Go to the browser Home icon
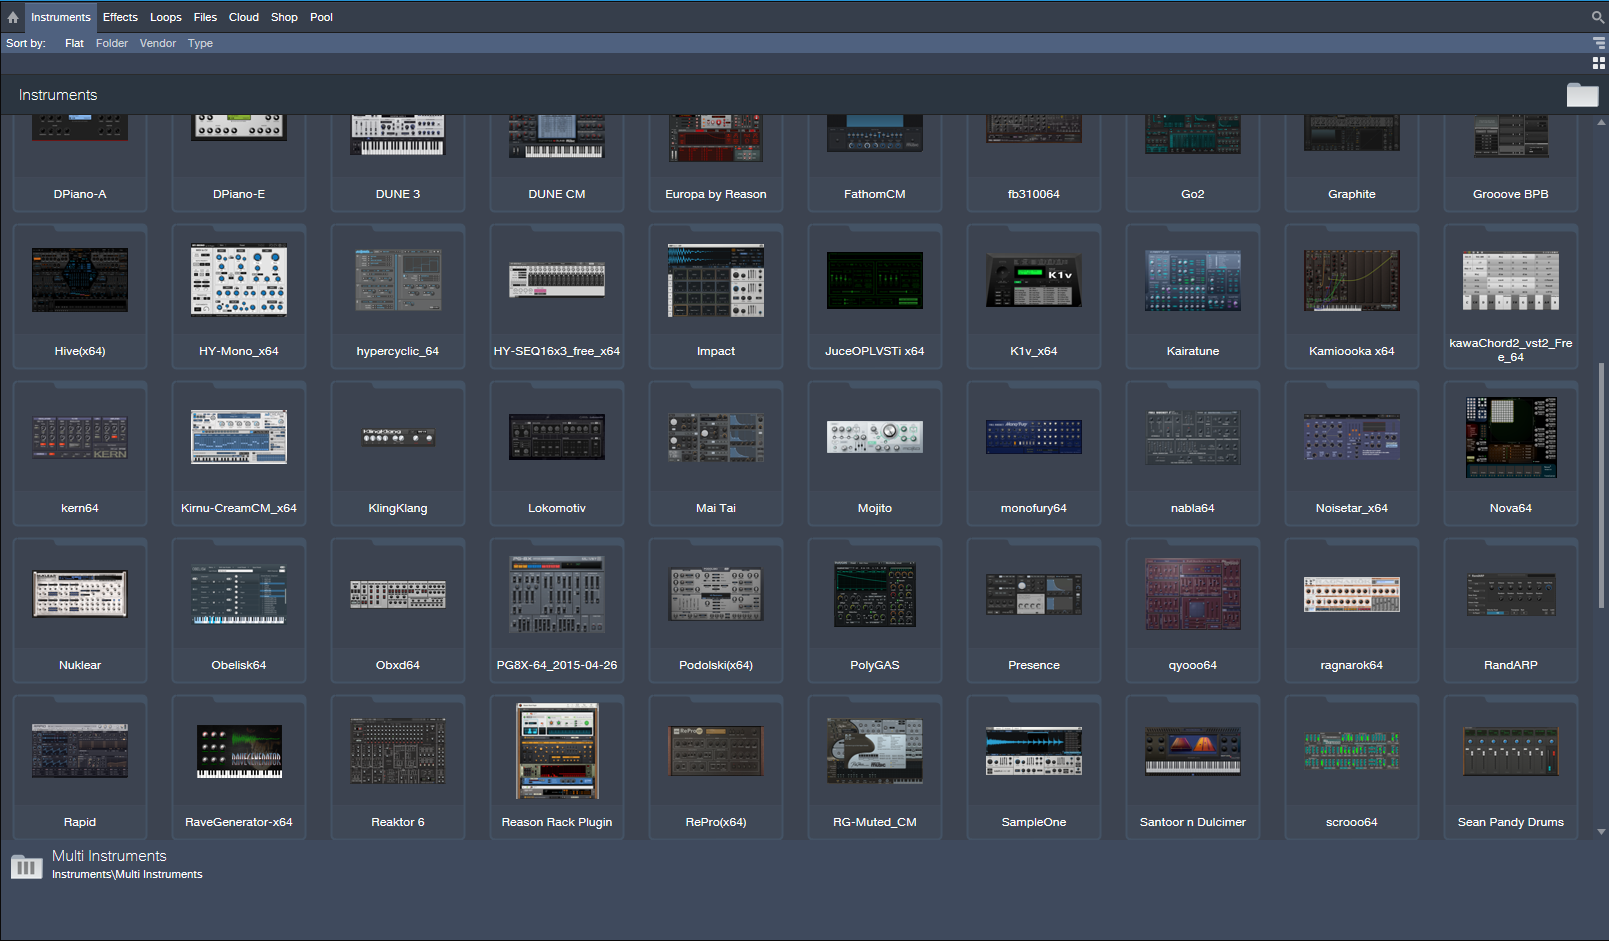The height and width of the screenshot is (941, 1609). click(x=13, y=17)
